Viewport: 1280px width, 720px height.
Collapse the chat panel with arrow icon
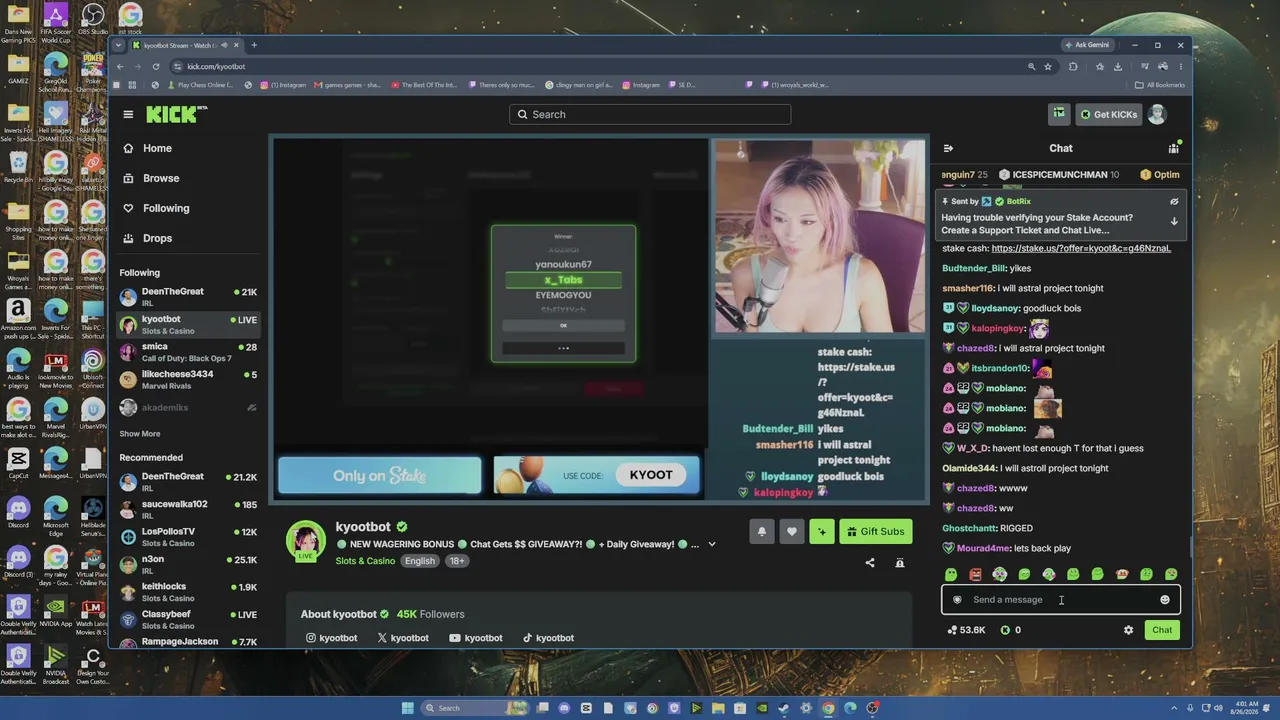coord(948,148)
